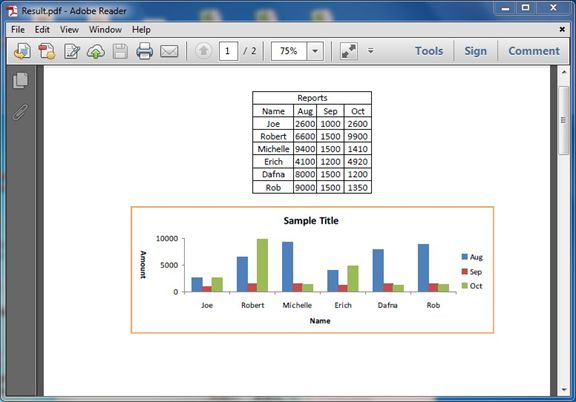Viewport: 576px width, 402px height.
Task: Click the Aug column header cell
Action: pos(305,111)
